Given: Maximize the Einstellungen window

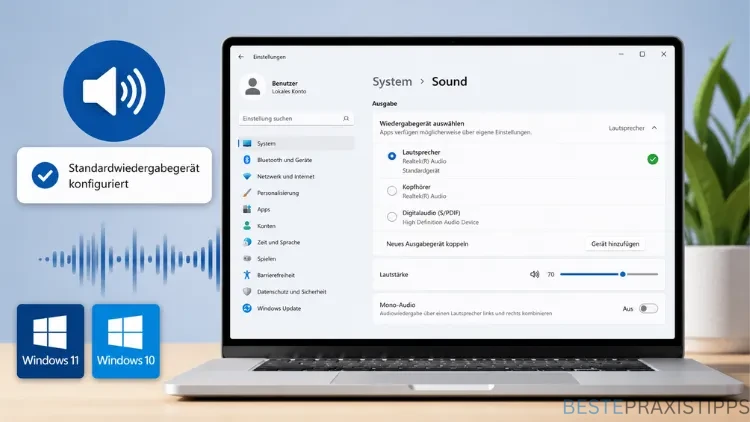Looking at the screenshot, I should point(642,54).
